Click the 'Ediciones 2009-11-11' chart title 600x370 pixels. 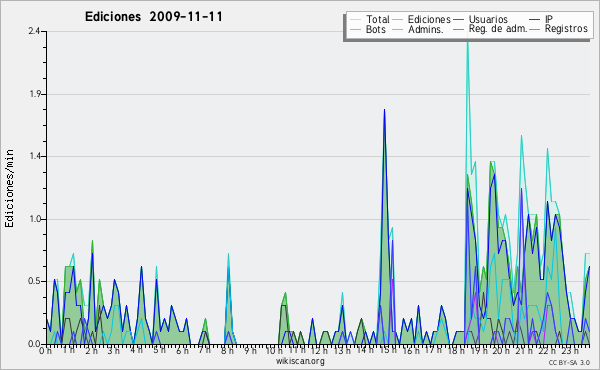click(153, 17)
